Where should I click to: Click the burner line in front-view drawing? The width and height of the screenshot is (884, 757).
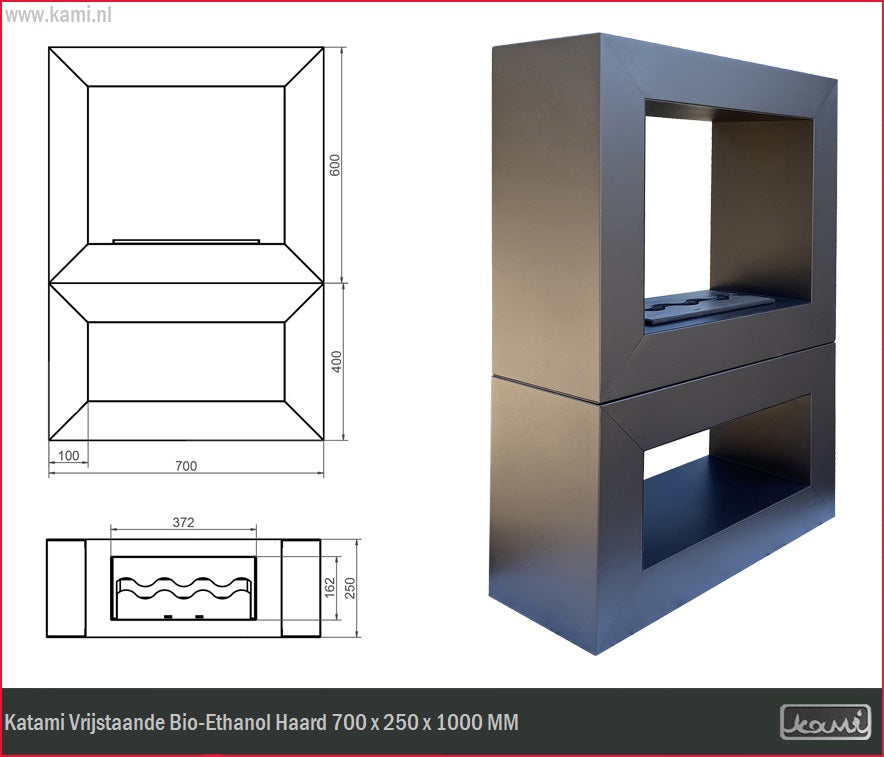pos(186,240)
